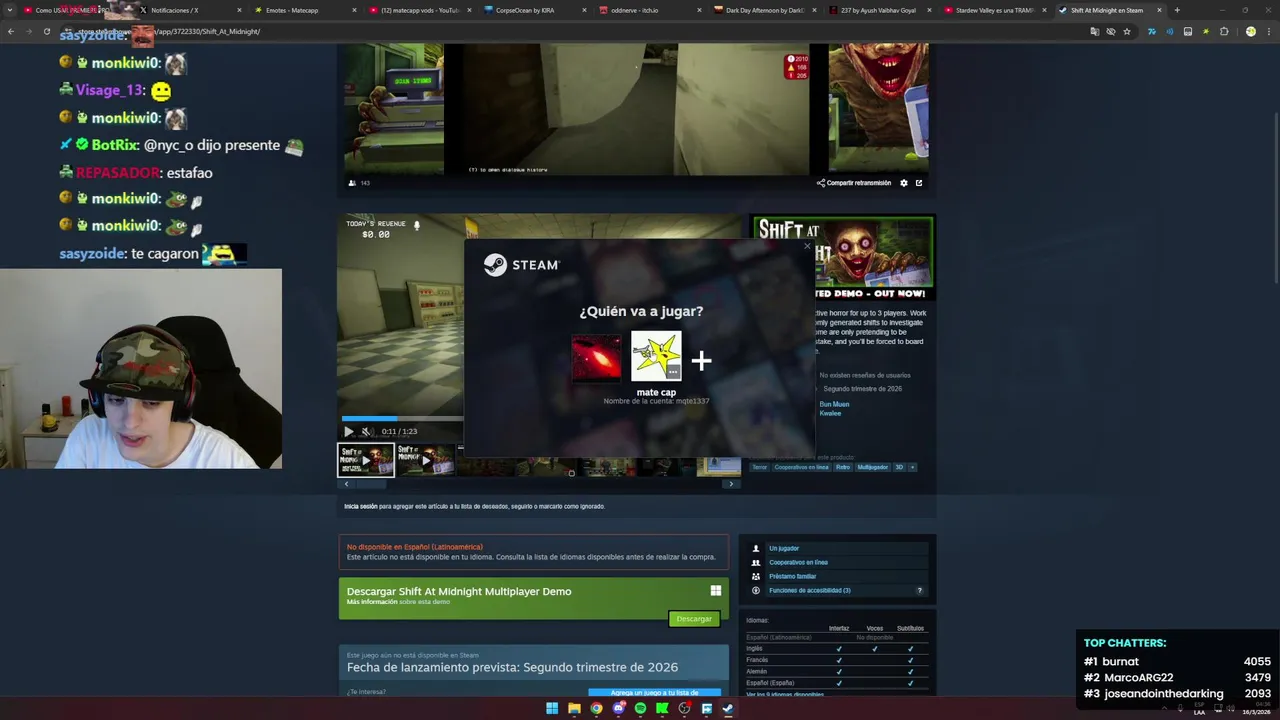Seek on the trailer progress bar
Image resolution: width=1280 pixels, height=720 pixels.
coord(402,419)
